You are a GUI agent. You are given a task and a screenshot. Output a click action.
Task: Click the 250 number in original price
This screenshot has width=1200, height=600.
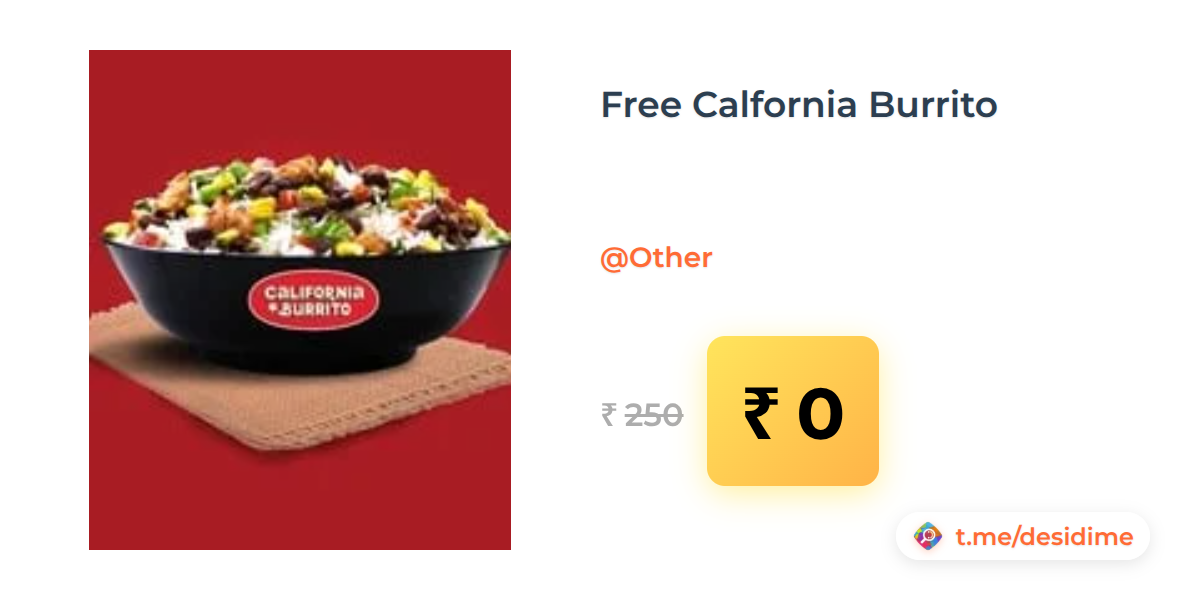[654, 414]
